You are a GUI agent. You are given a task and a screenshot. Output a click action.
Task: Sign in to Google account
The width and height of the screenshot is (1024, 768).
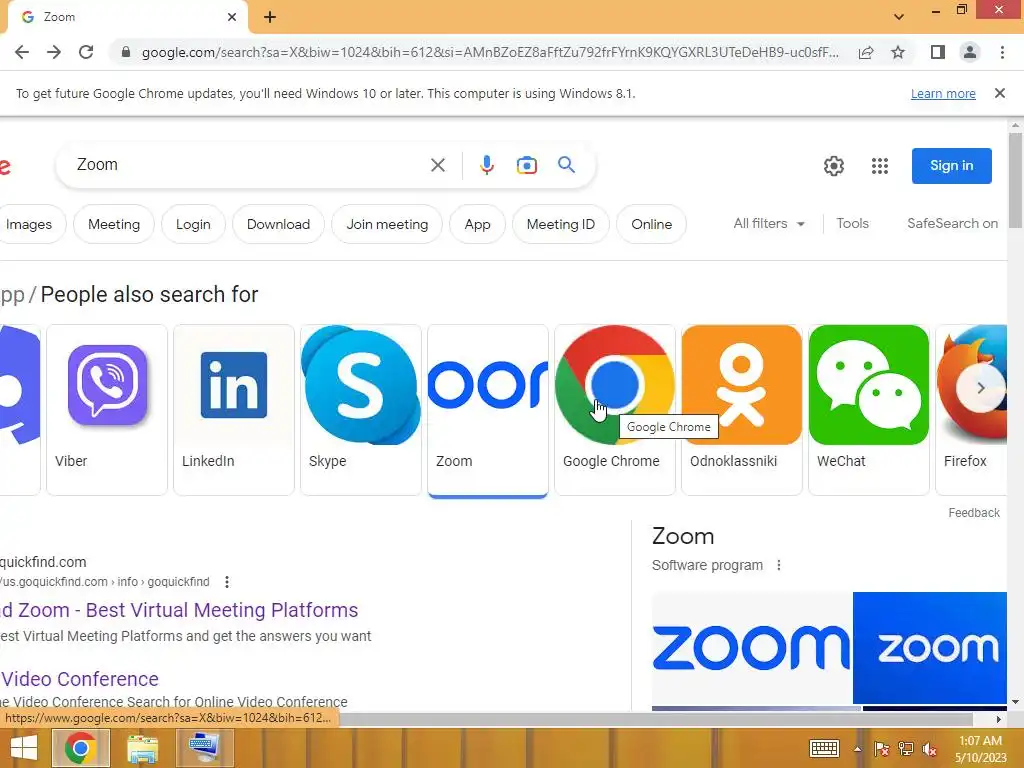952,166
